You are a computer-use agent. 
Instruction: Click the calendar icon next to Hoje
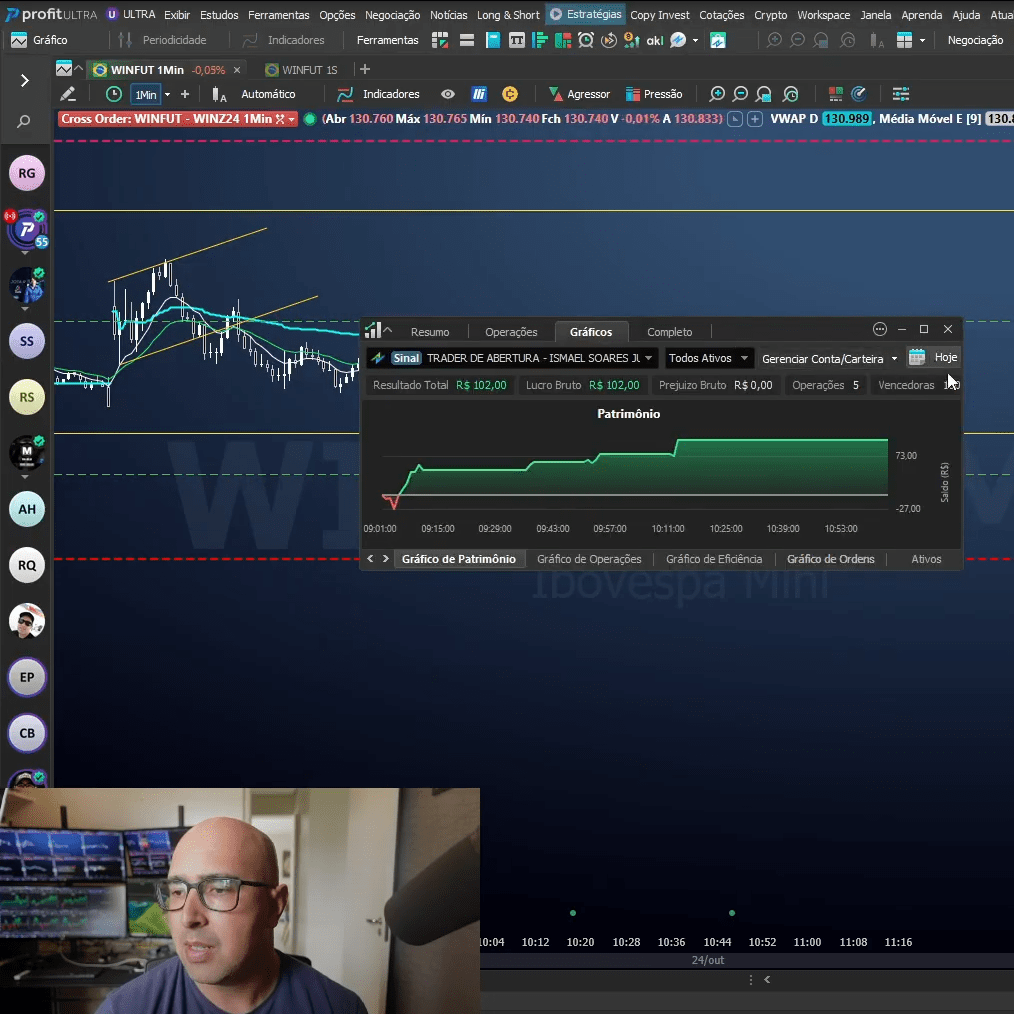917,357
